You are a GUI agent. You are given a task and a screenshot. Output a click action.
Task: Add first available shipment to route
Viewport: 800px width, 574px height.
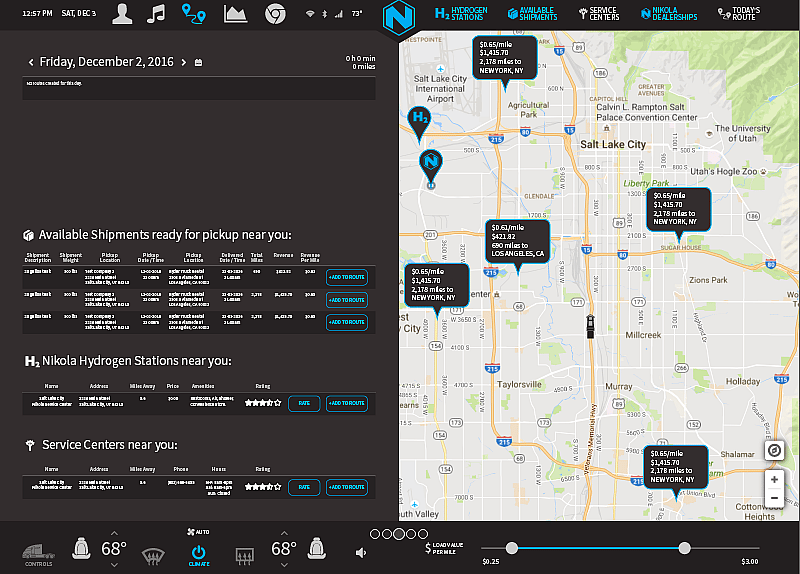click(346, 277)
